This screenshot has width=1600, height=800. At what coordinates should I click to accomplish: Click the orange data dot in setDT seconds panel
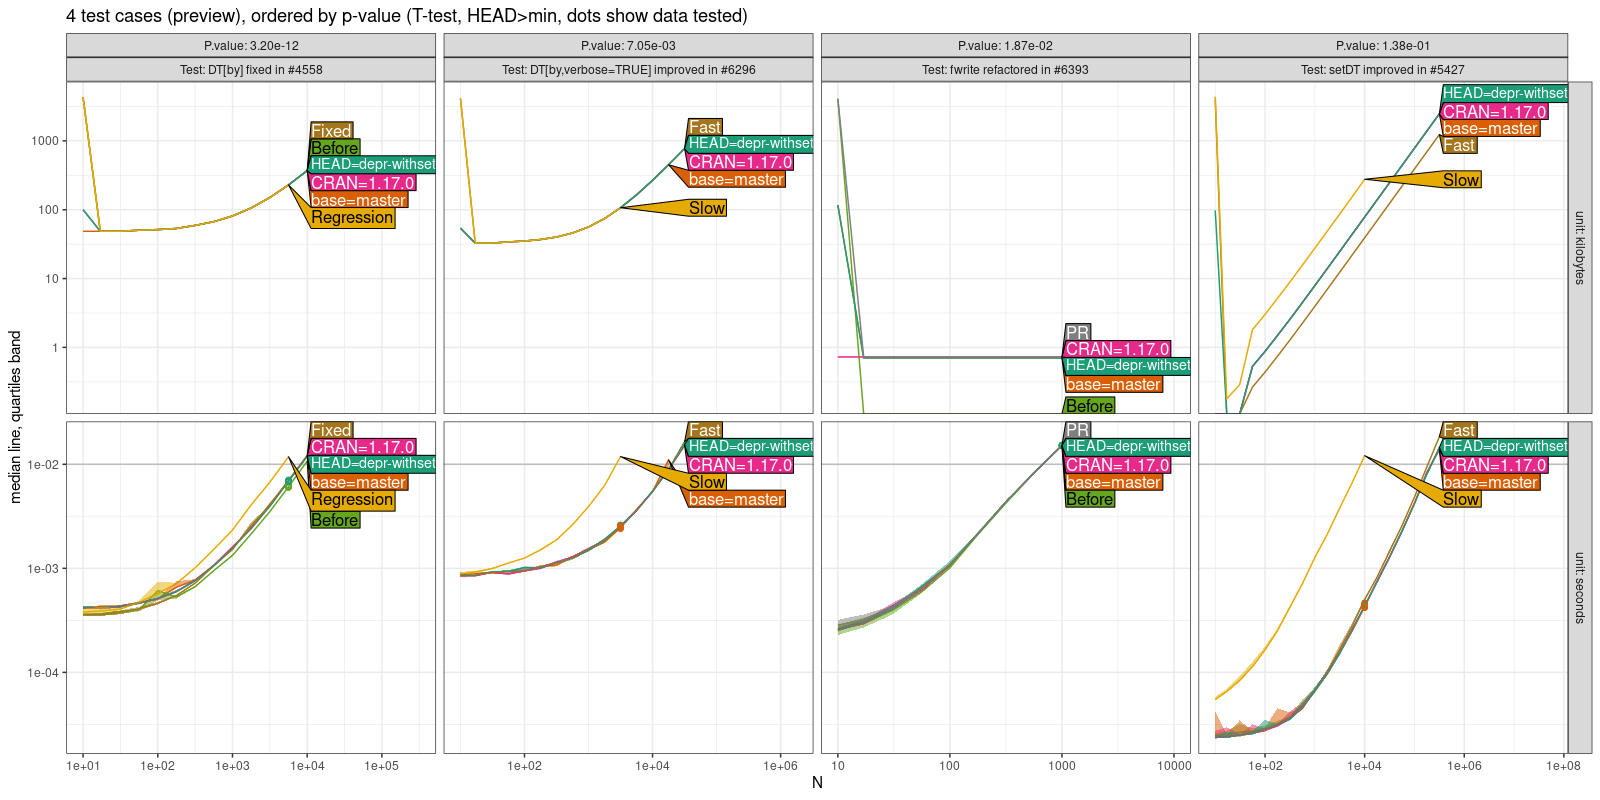[1364, 605]
